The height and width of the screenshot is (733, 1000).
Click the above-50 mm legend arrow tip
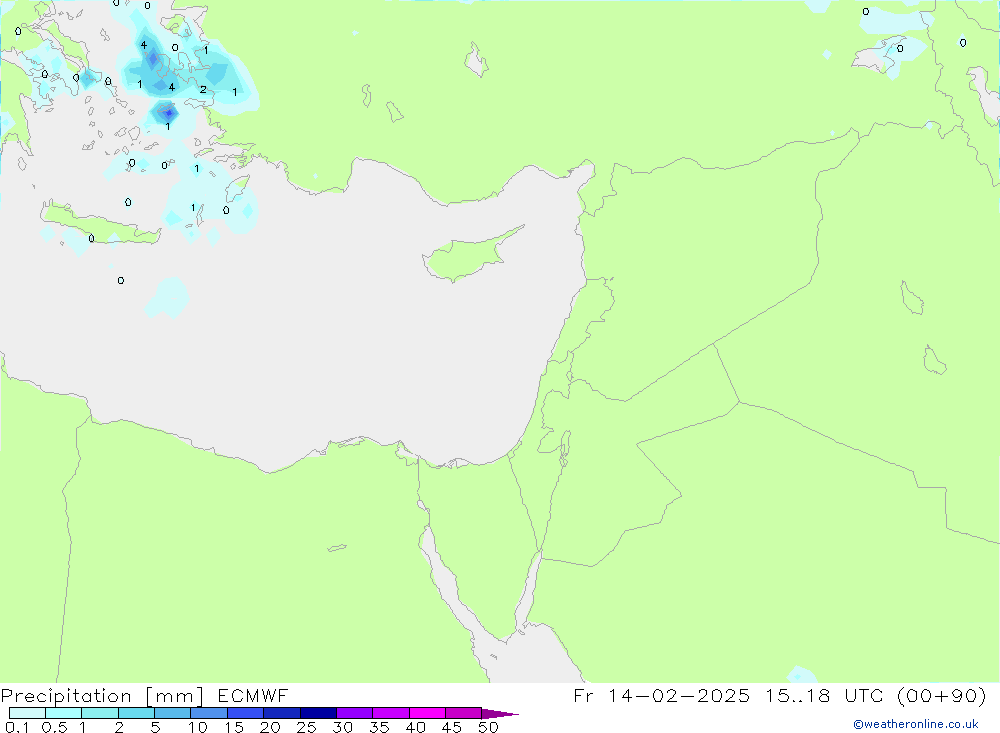pyautogui.click(x=500, y=713)
